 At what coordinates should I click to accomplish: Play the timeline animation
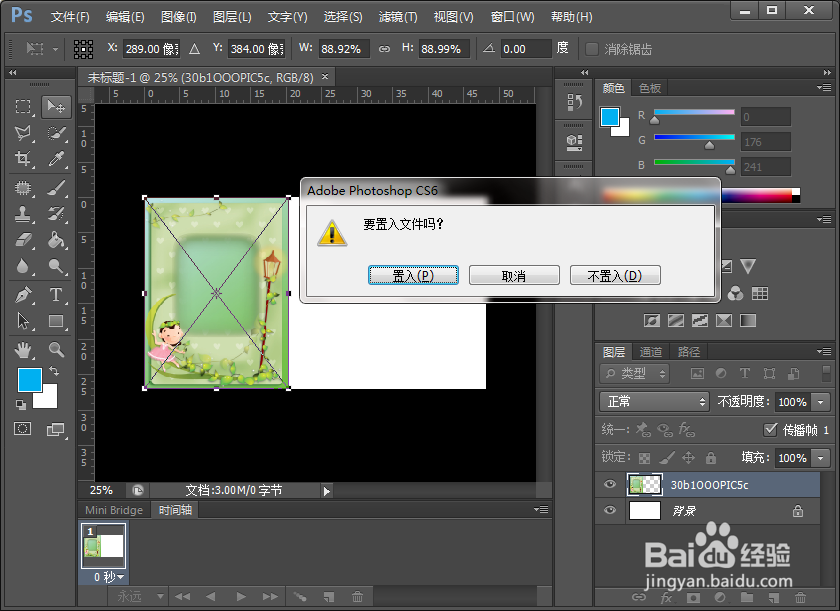click(241, 596)
